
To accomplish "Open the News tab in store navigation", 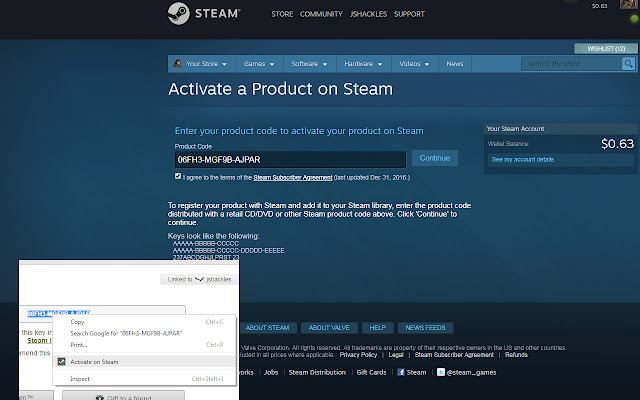I will [455, 64].
